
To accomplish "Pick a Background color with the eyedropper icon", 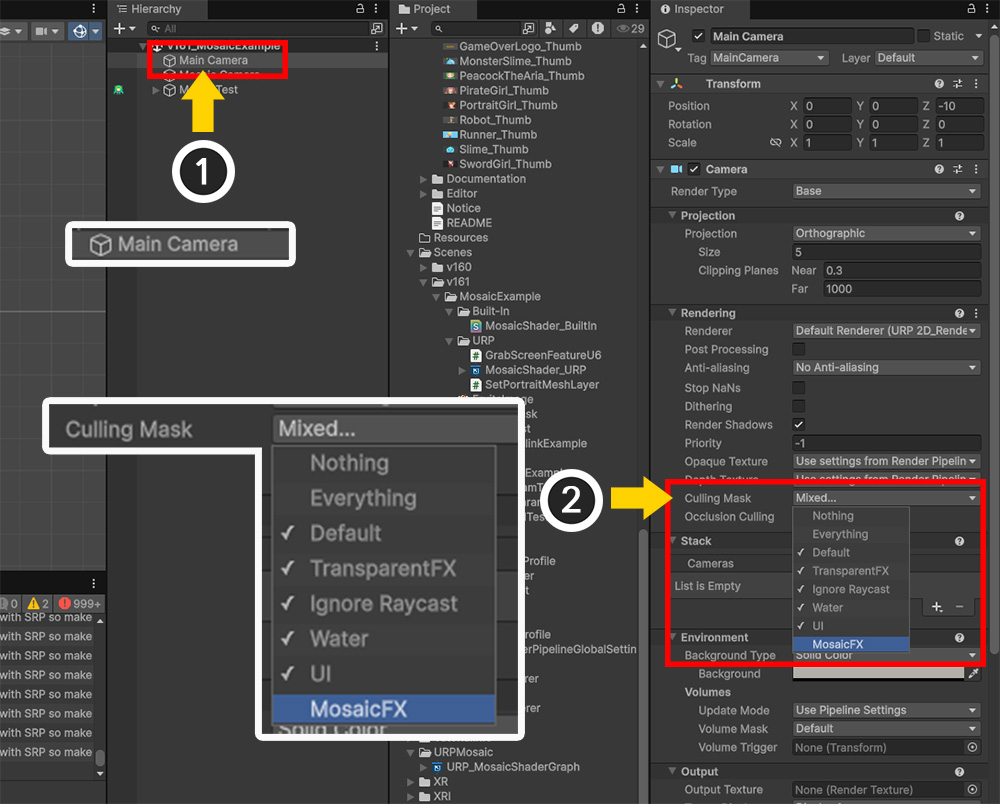I will [973, 673].
